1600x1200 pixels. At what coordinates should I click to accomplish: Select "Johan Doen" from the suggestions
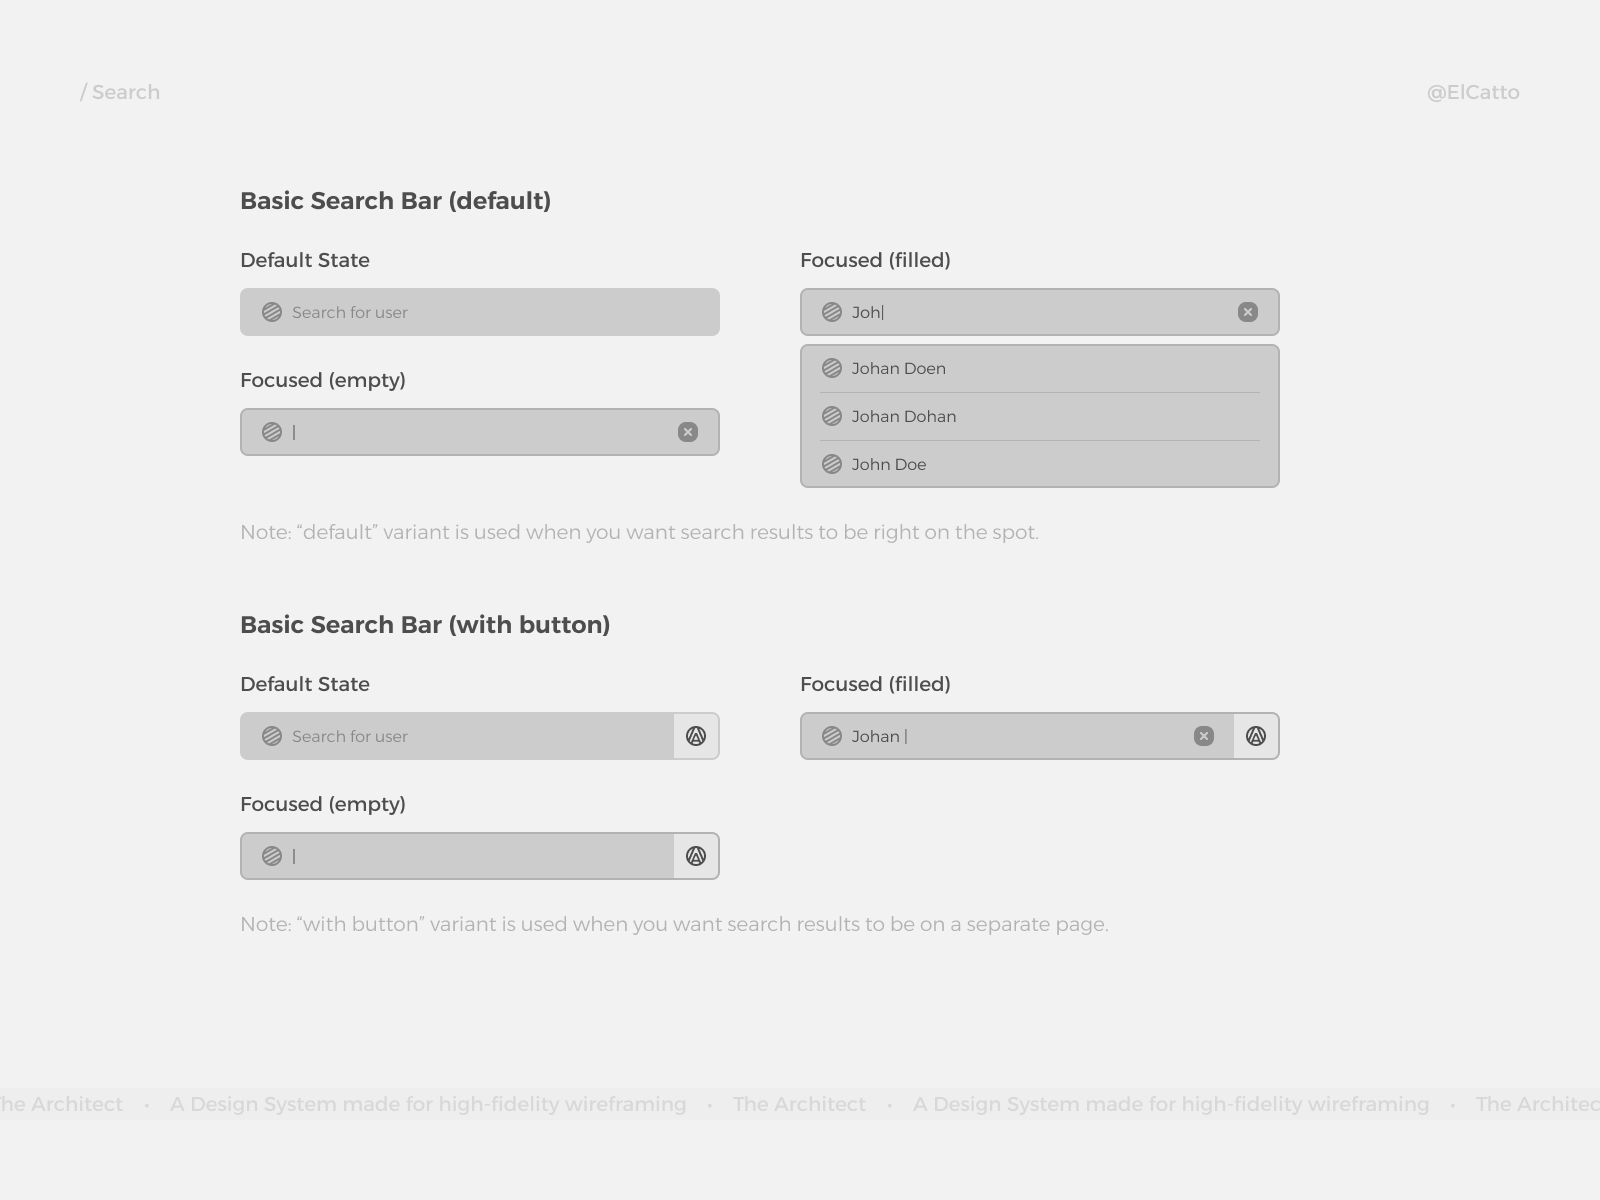click(x=899, y=368)
